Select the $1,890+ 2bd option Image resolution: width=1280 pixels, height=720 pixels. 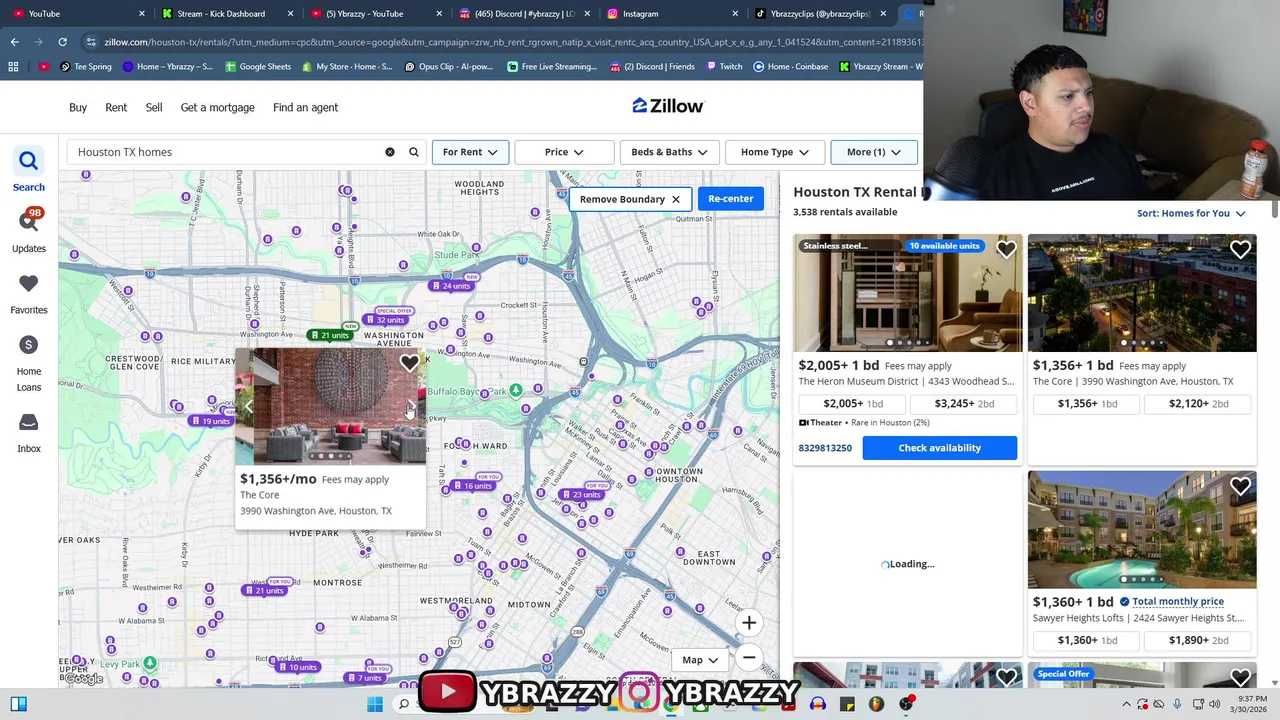click(x=1199, y=640)
